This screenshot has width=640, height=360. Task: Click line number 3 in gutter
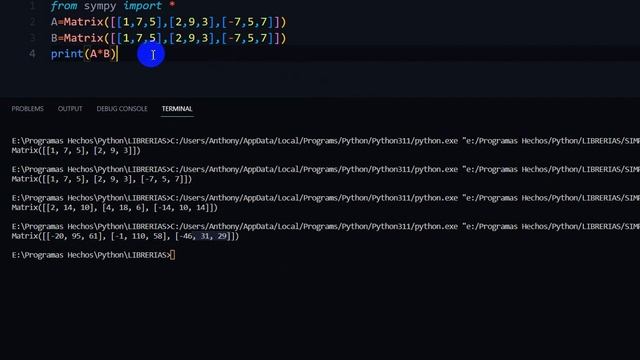32,38
